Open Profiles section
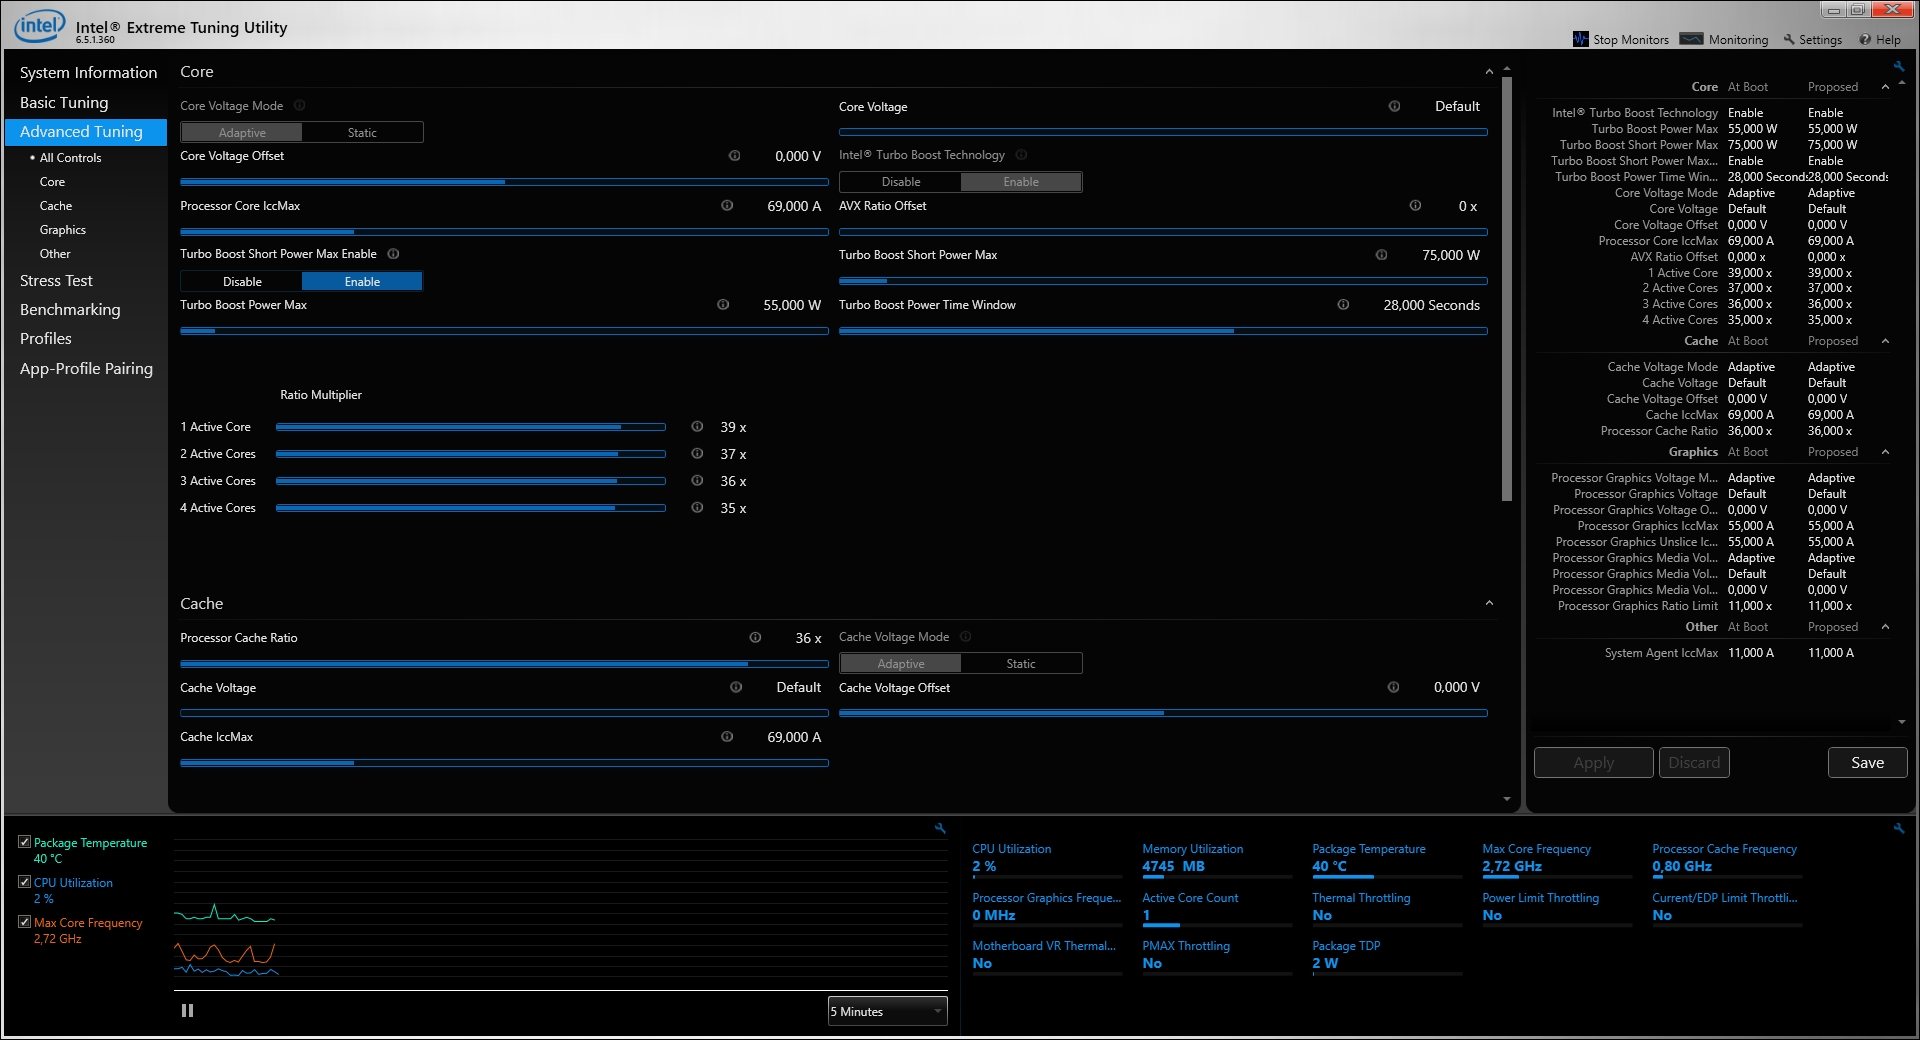This screenshot has height=1040, width=1920. click(x=46, y=339)
